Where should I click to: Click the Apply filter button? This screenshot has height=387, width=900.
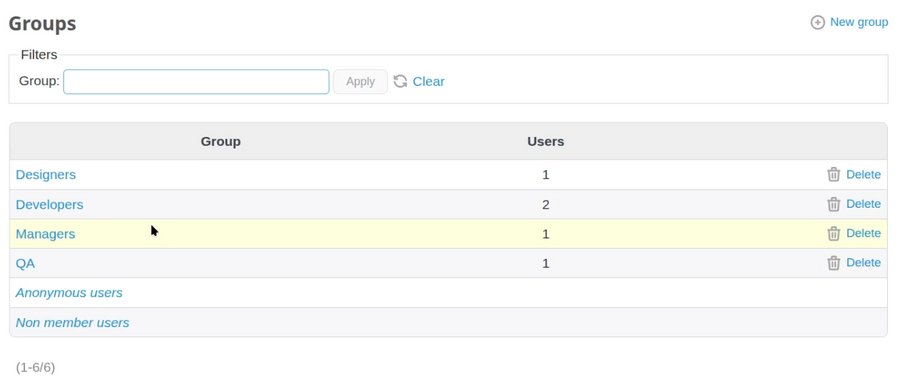[x=360, y=82]
